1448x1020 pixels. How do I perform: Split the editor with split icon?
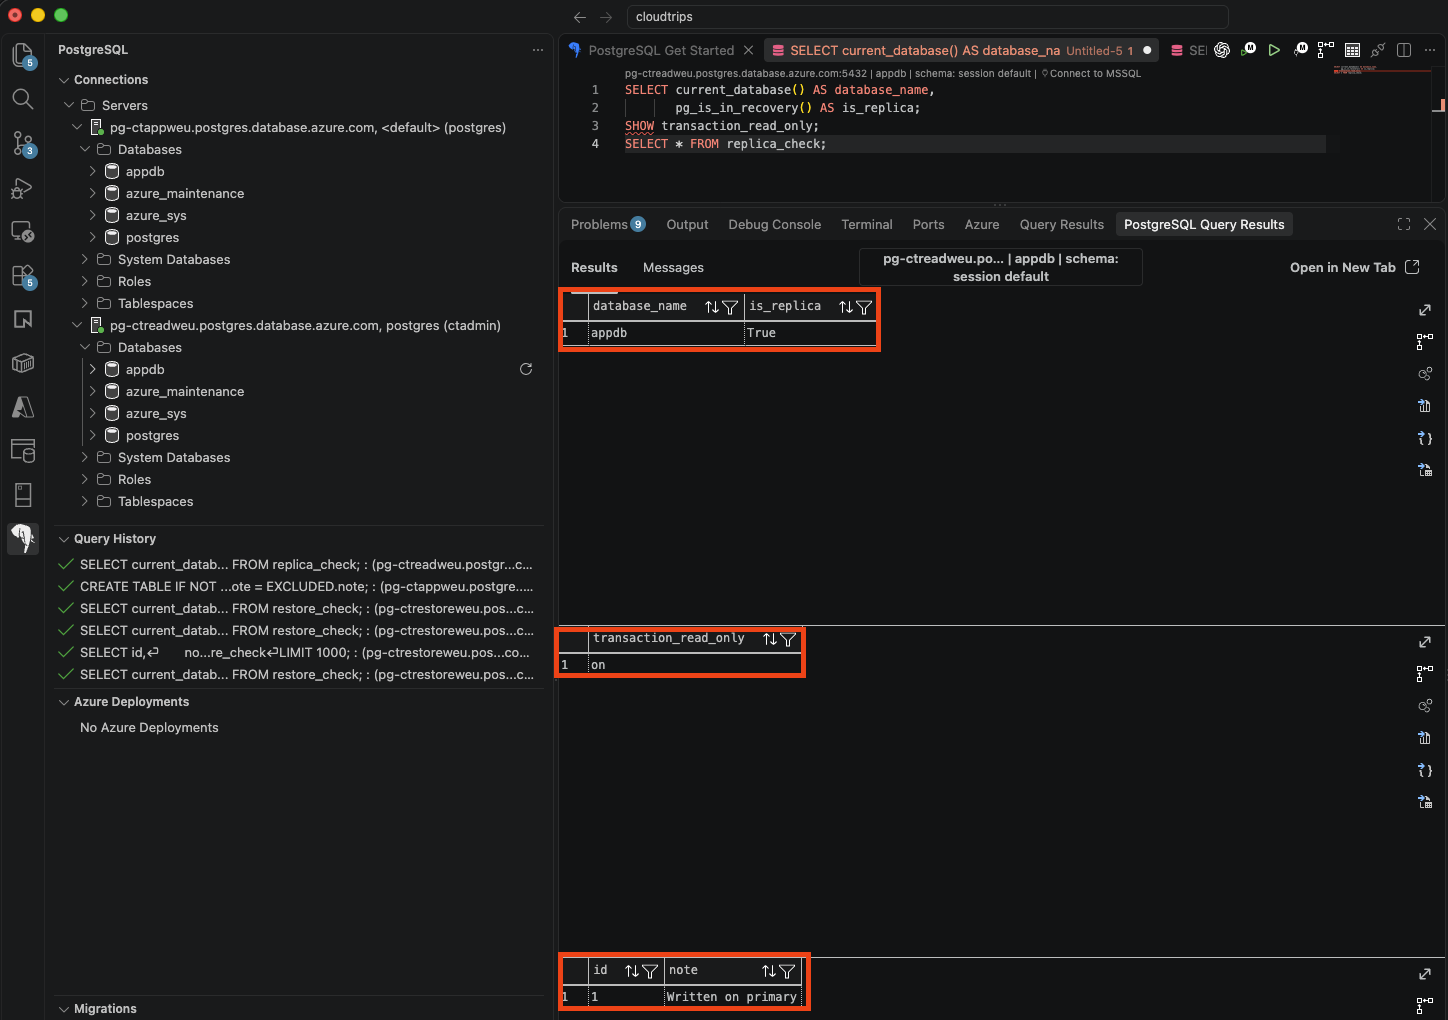1404,50
